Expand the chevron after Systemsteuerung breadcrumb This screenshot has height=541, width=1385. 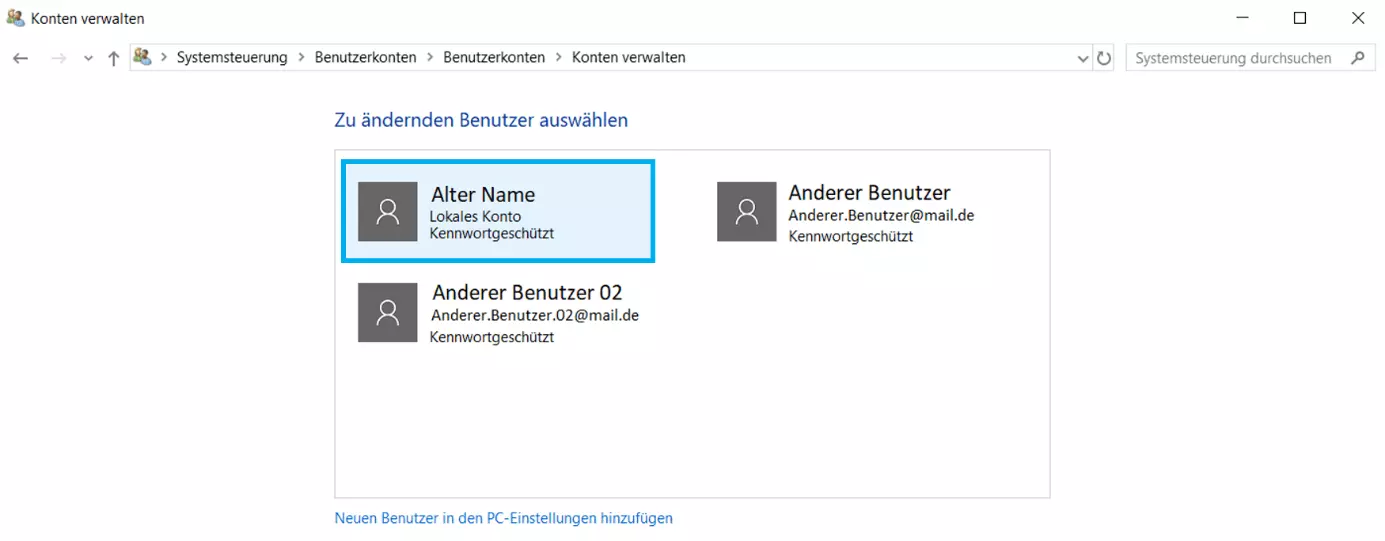tap(301, 58)
